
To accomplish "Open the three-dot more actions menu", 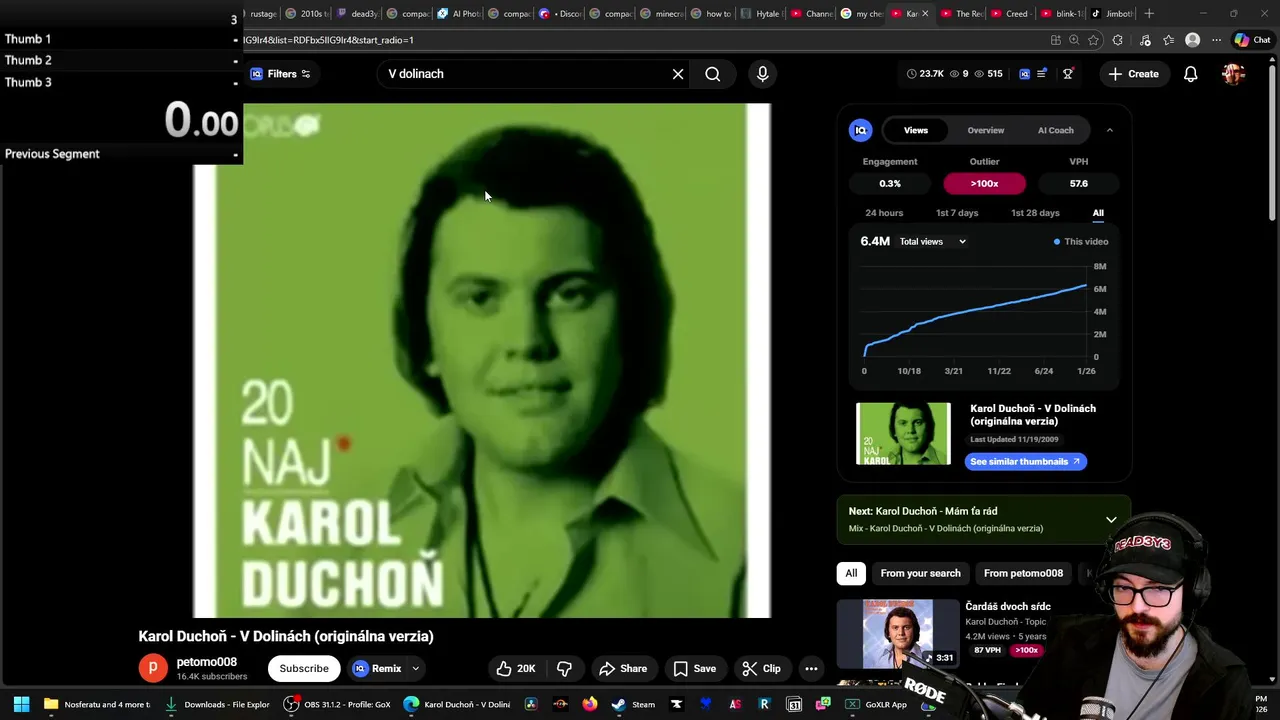I will (811, 669).
